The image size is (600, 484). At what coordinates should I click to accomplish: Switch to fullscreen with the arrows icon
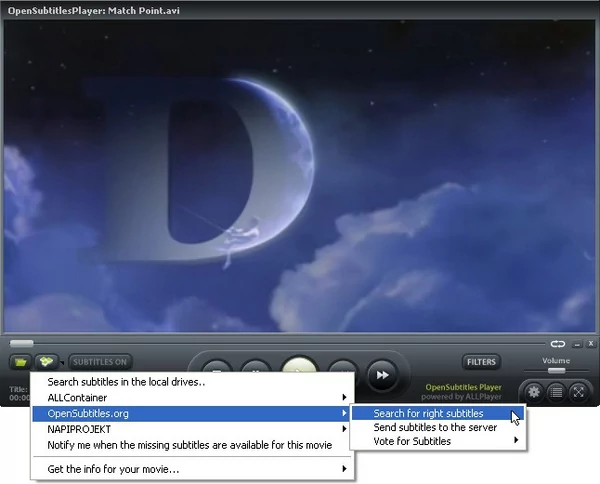(578, 391)
